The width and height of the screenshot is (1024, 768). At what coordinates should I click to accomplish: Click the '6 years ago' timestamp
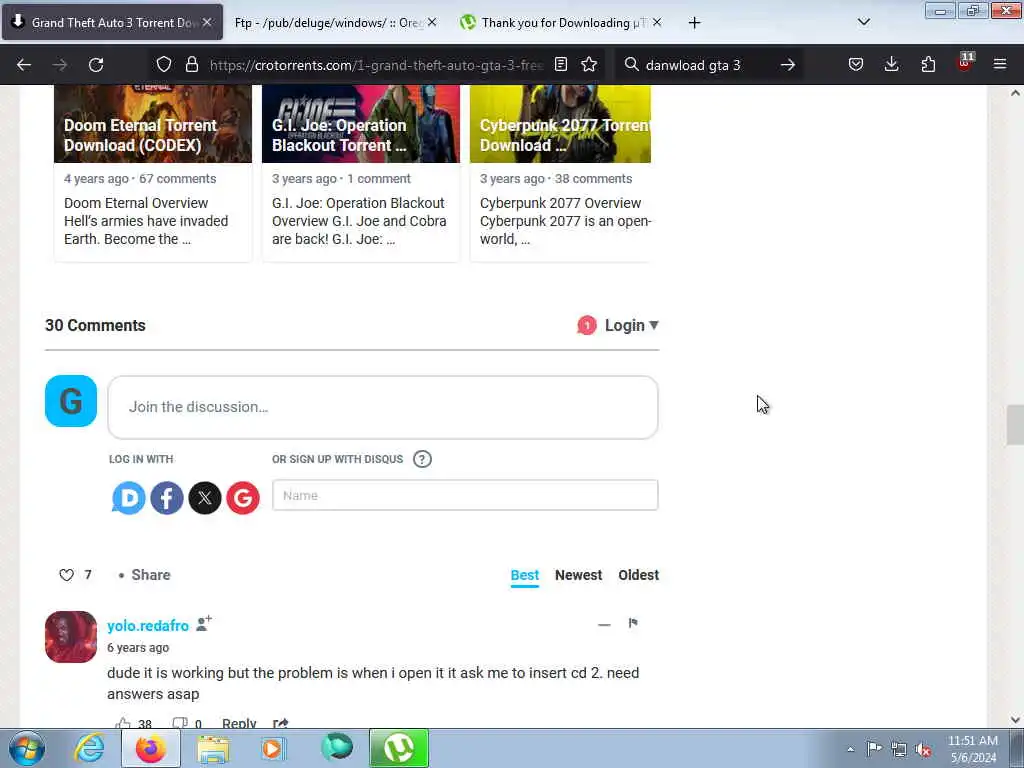pos(138,648)
